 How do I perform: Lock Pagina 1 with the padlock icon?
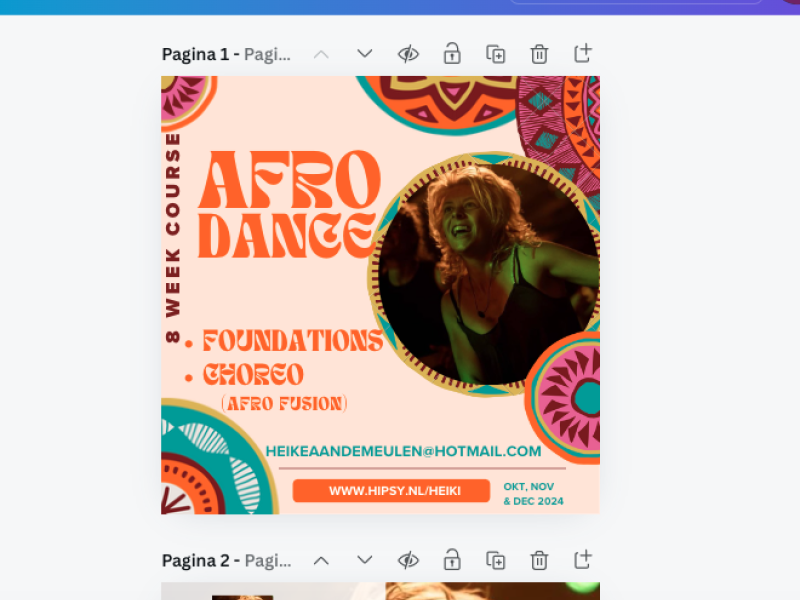tap(451, 53)
